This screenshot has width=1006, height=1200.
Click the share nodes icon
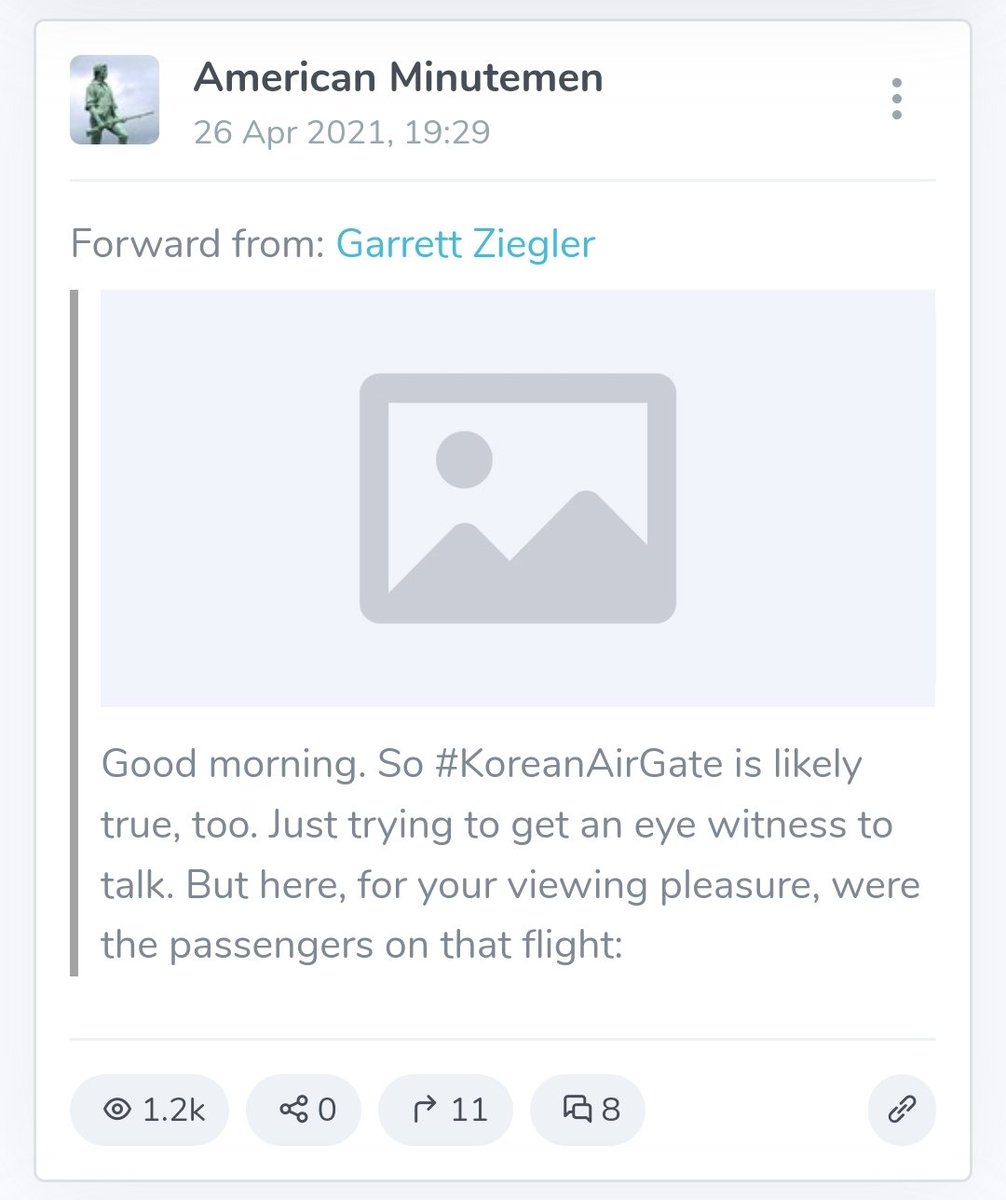(x=294, y=1109)
